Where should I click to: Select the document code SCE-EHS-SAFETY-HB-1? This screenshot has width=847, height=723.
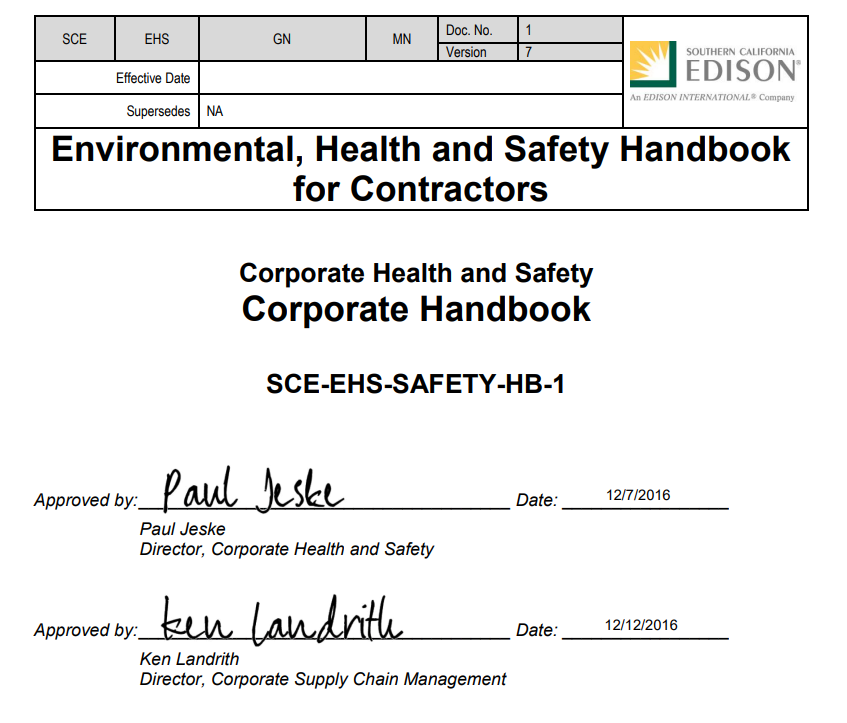pyautogui.click(x=416, y=384)
